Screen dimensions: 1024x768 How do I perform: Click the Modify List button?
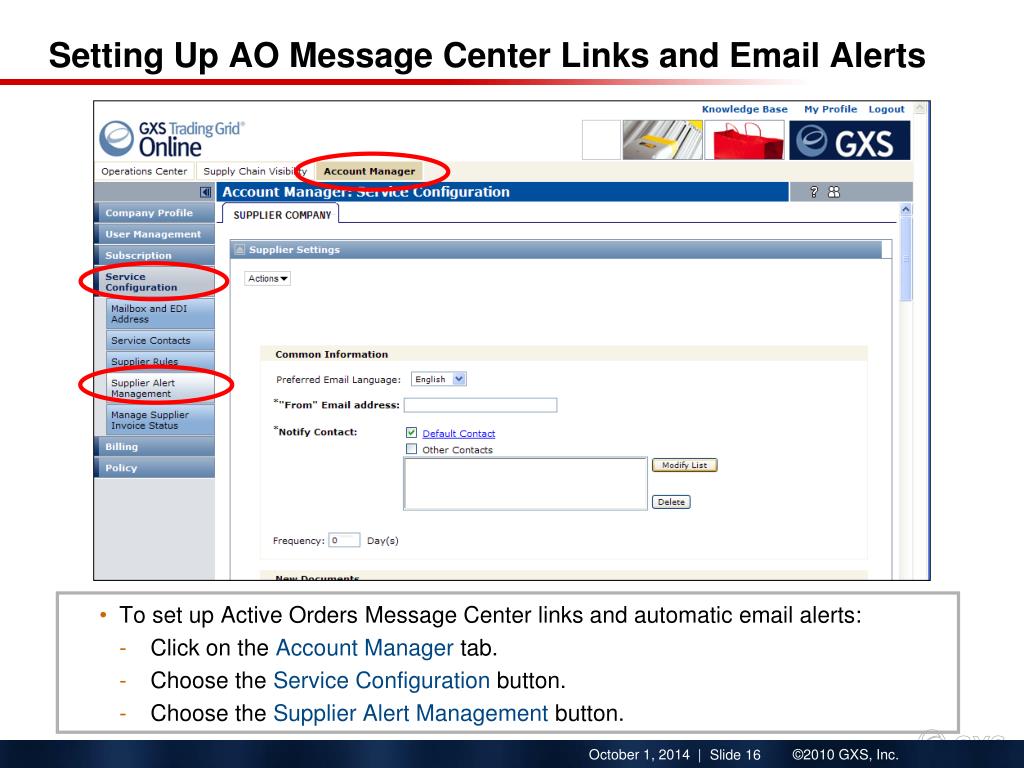(684, 465)
